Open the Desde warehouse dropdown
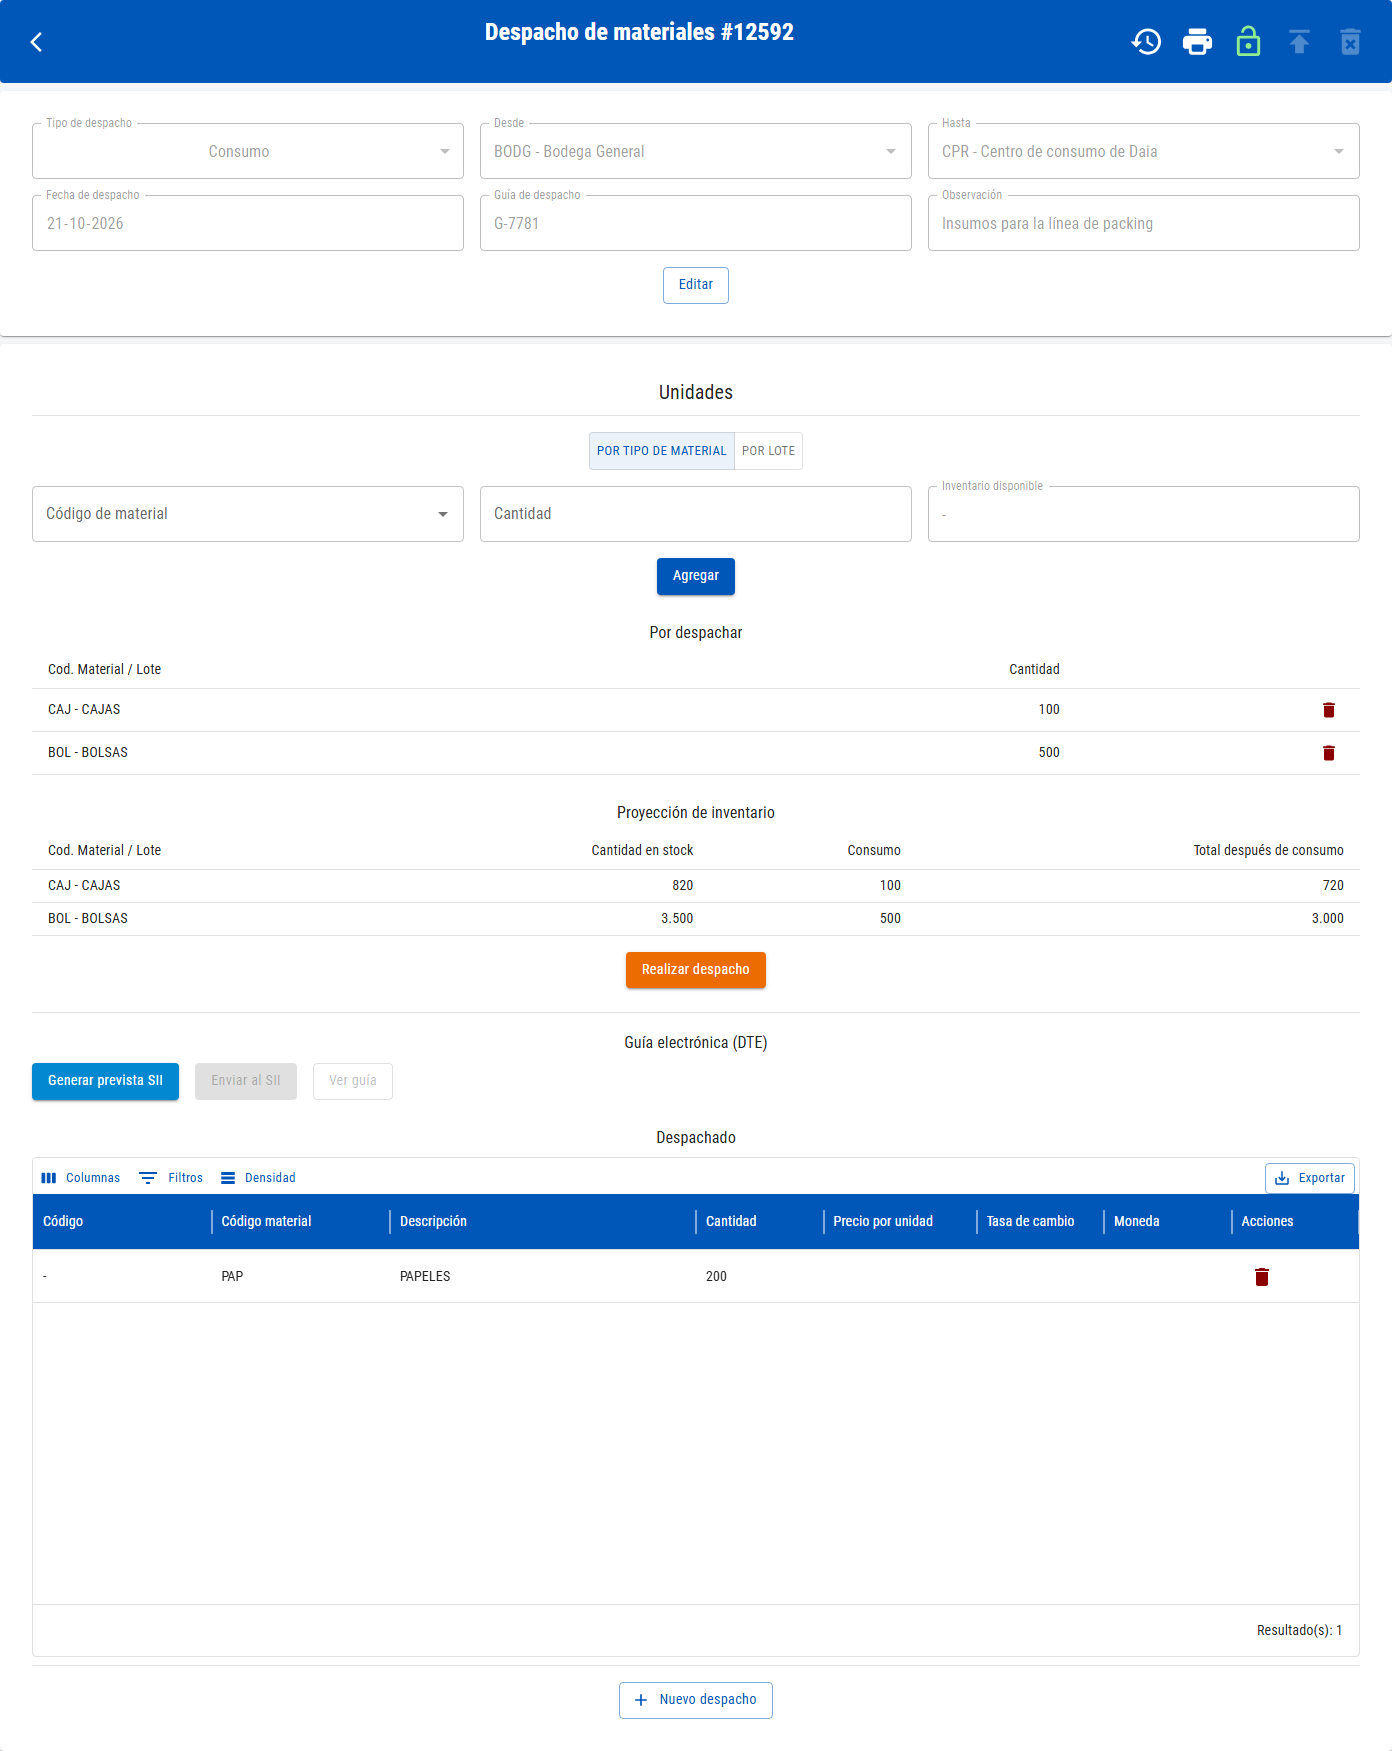Image resolution: width=1392 pixels, height=1751 pixels. [696, 151]
